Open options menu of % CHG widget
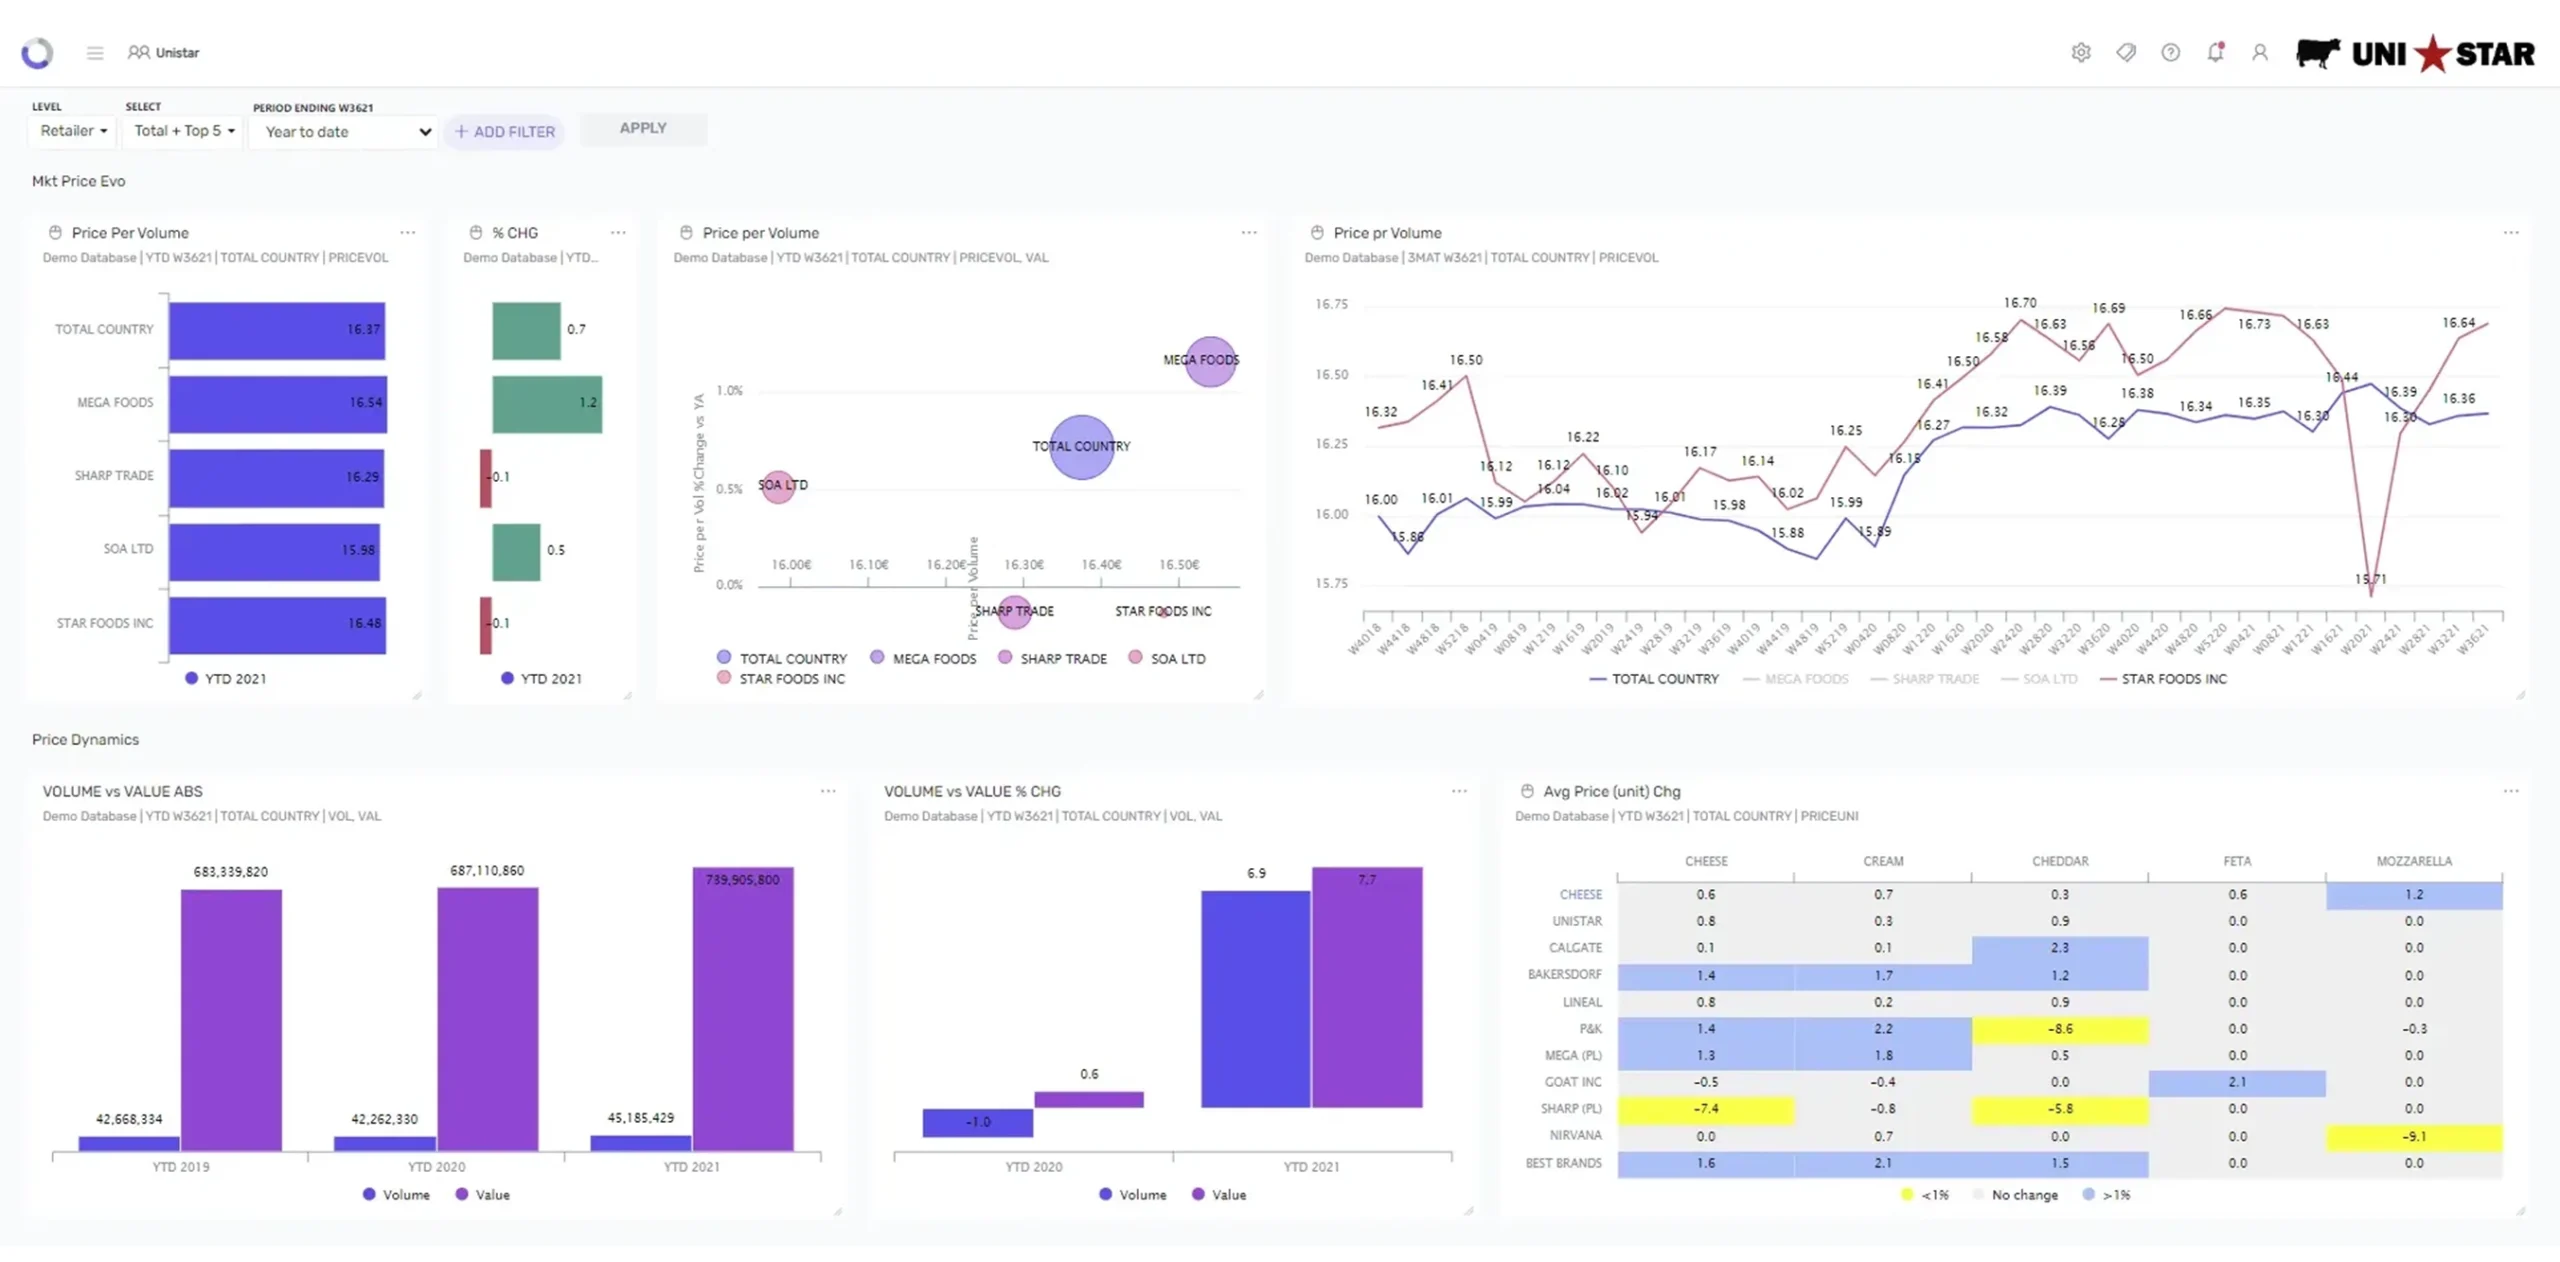Viewport: 2560px width, 1262px height. (x=618, y=232)
